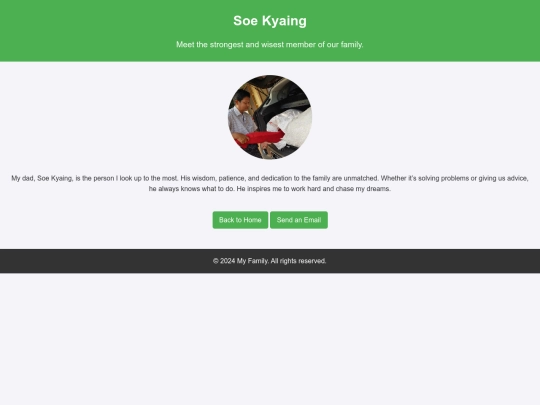
Task: Click the dark footer bar background
Action: pos(103,261)
